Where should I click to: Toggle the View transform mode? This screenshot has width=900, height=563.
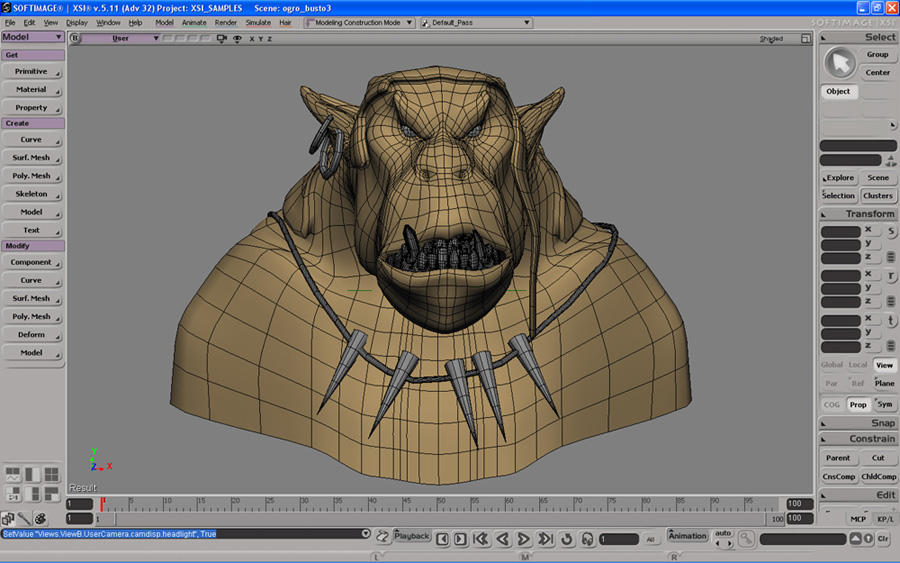(x=884, y=365)
